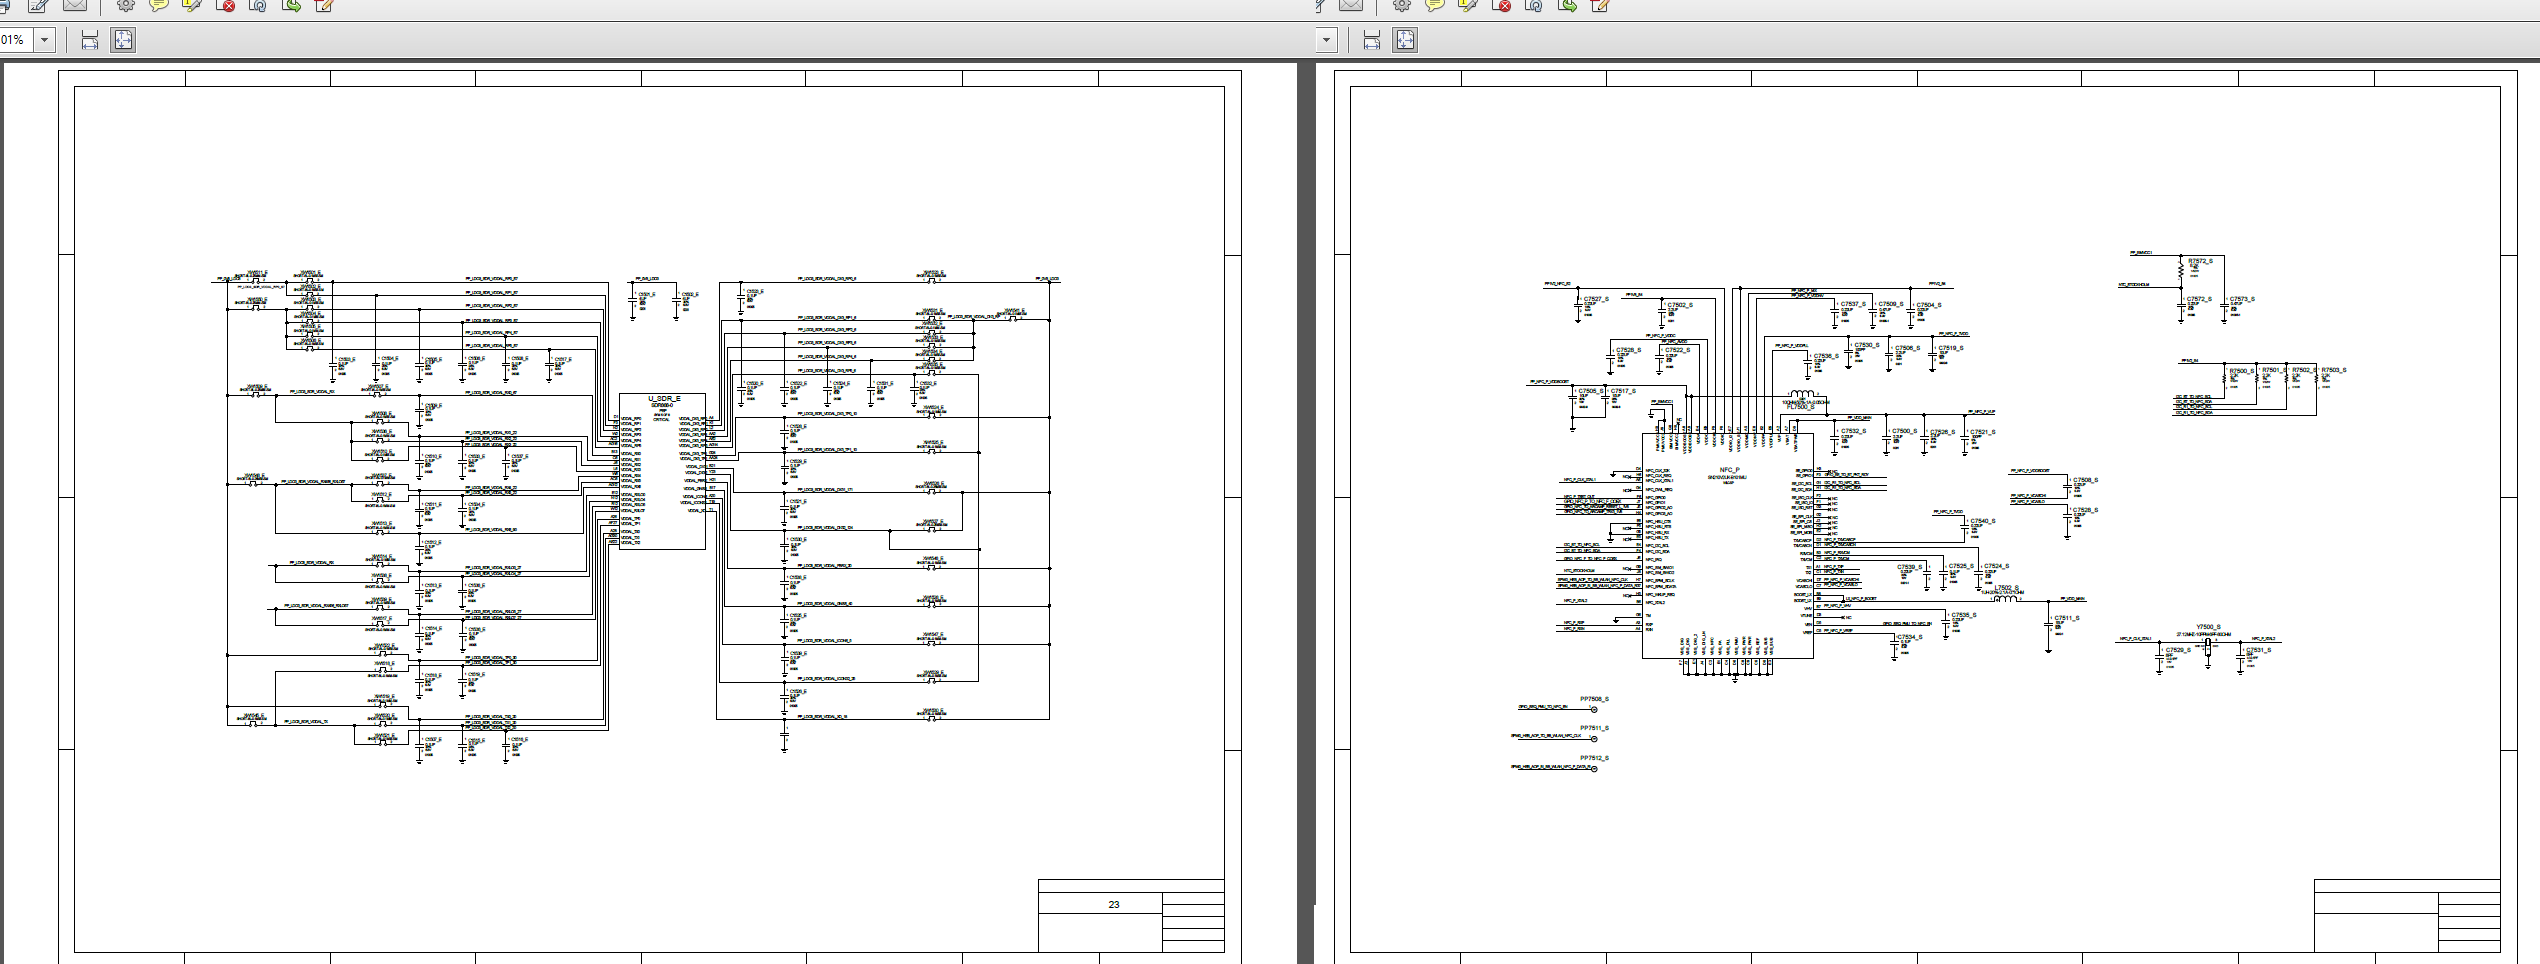Click the U_SDR_E chip on left schematic page

(662, 470)
